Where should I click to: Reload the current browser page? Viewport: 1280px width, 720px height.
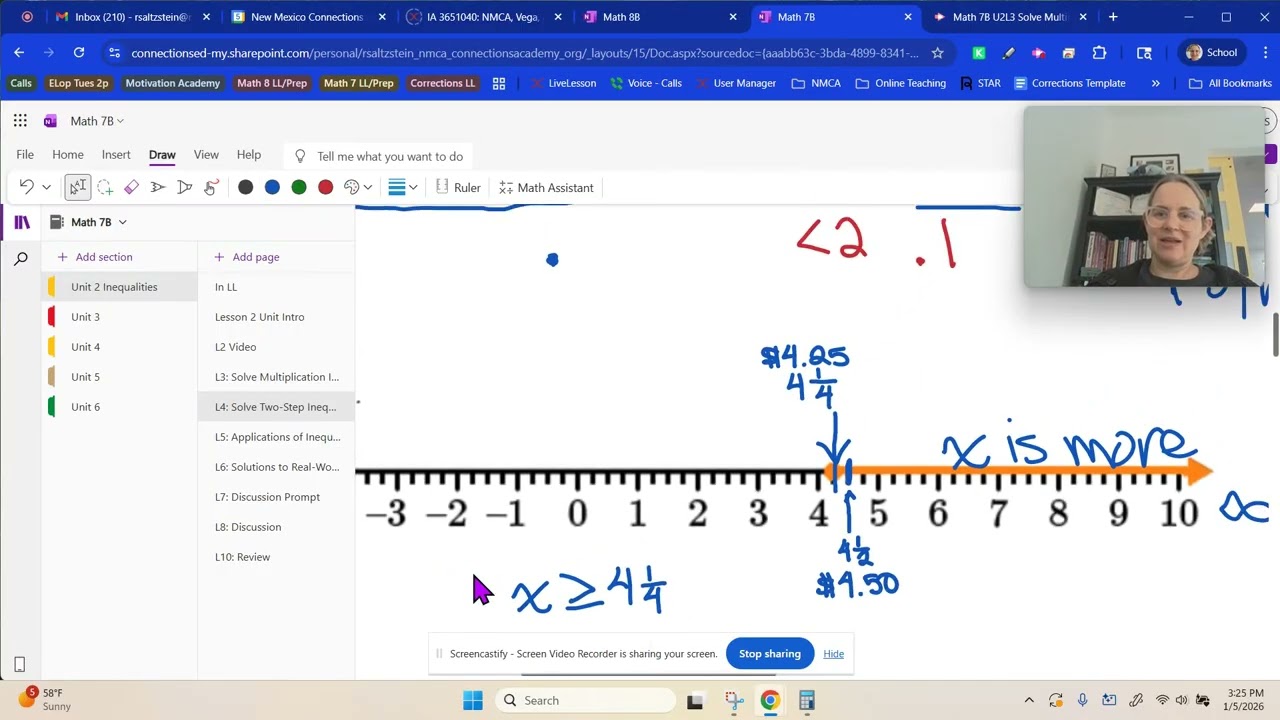click(79, 53)
